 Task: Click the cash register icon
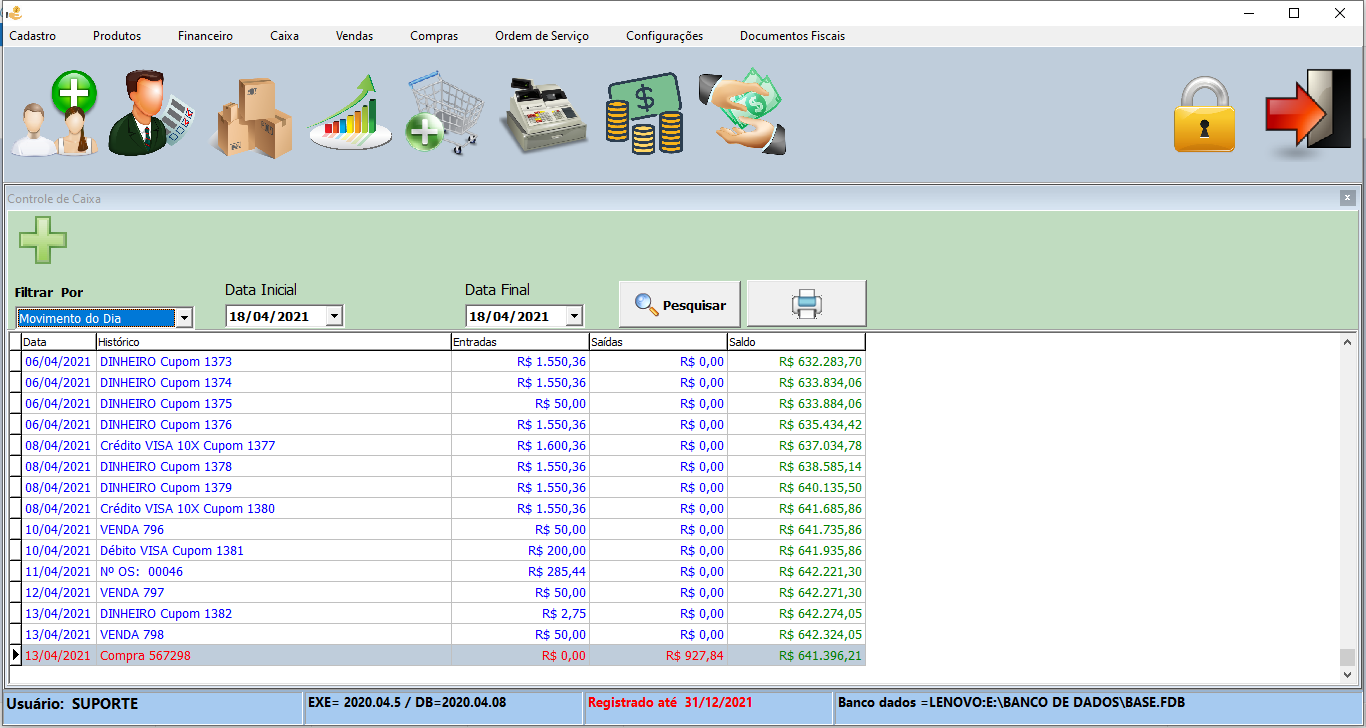543,116
